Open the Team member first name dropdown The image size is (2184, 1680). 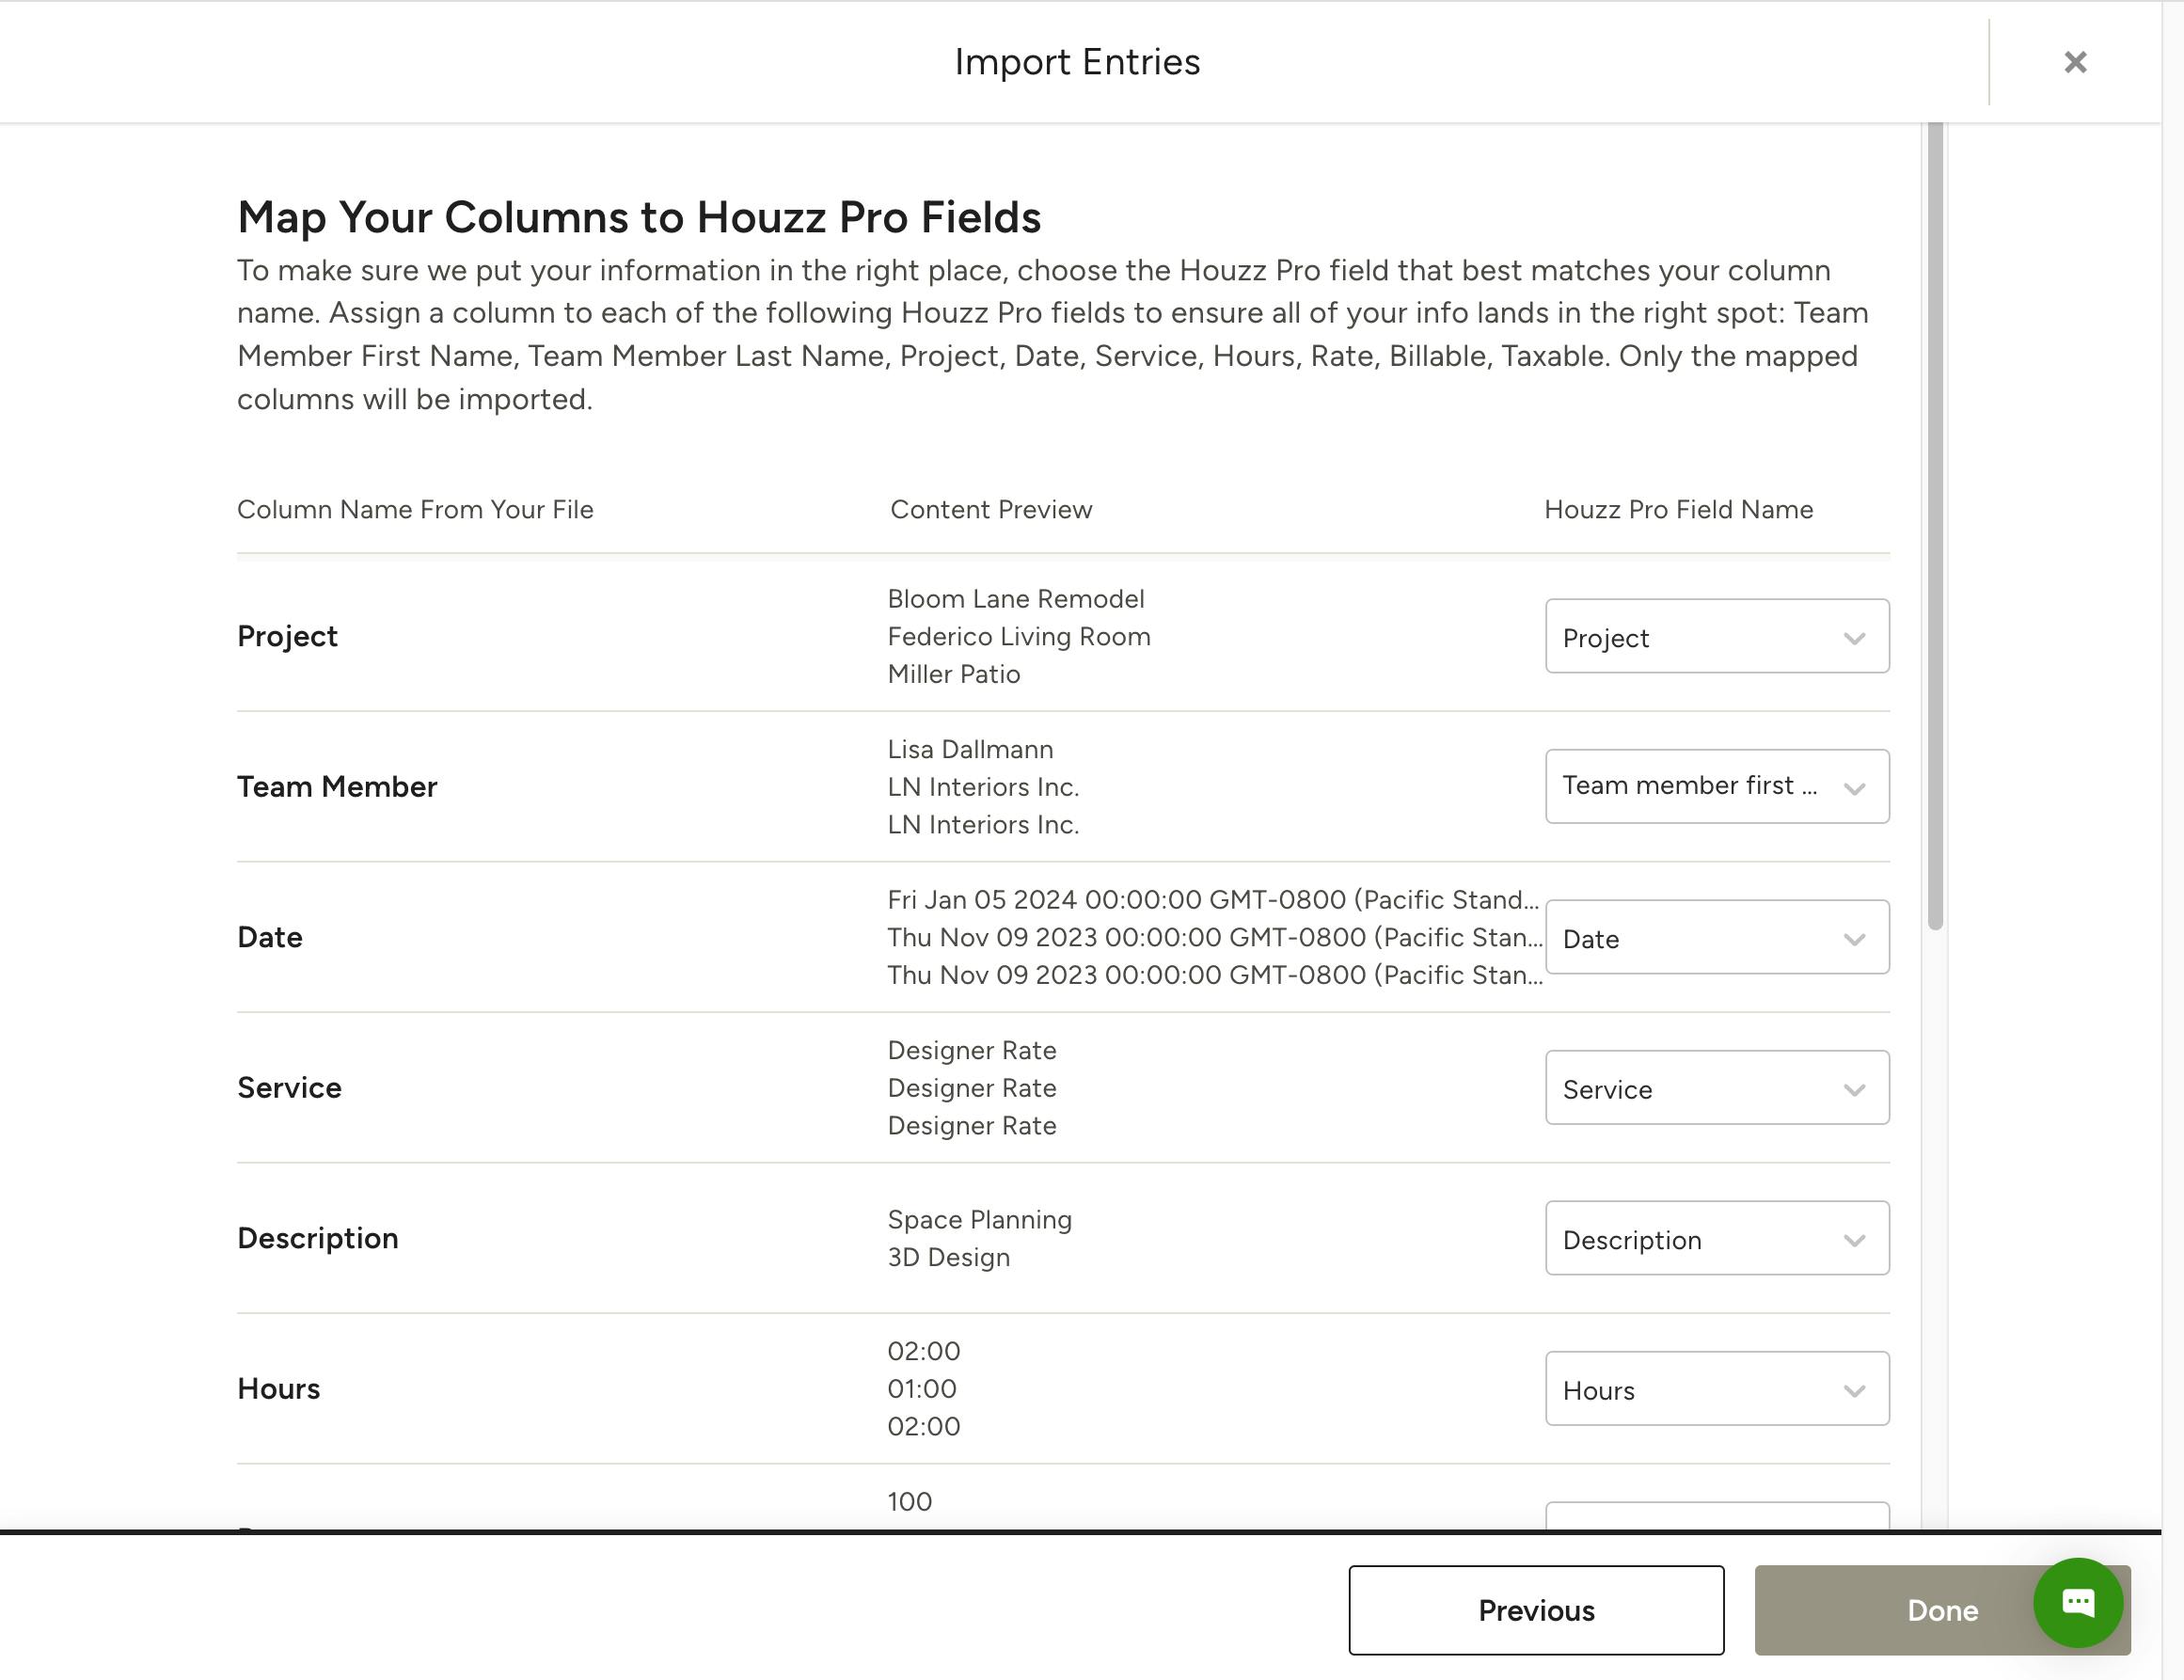point(1717,787)
